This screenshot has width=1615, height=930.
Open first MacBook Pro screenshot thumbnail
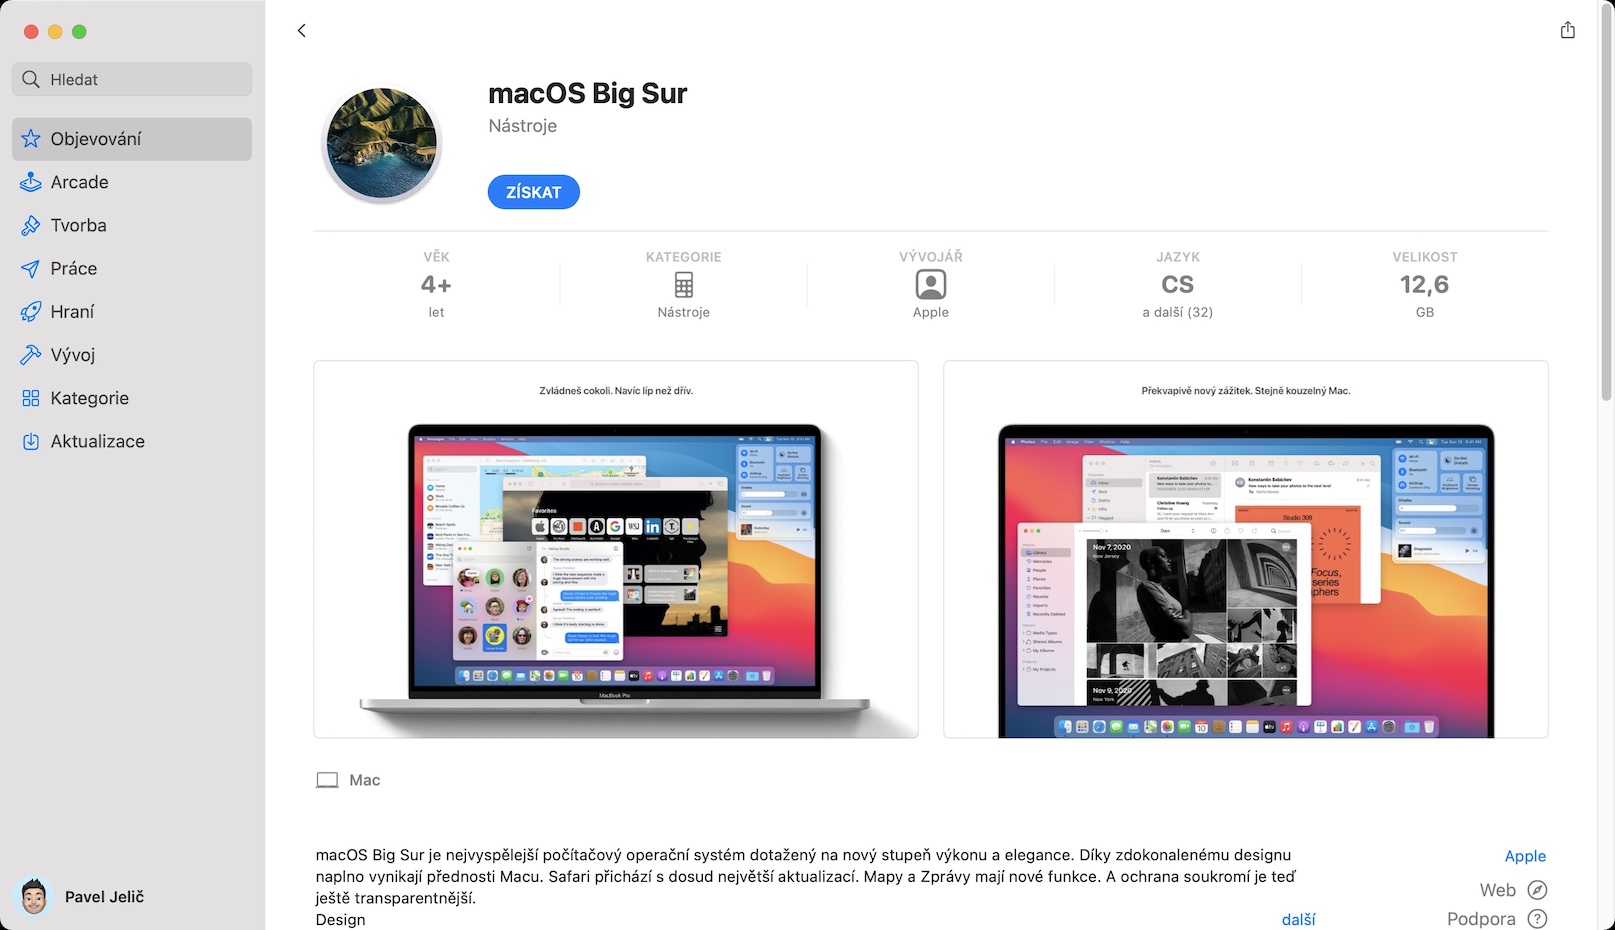coord(616,549)
